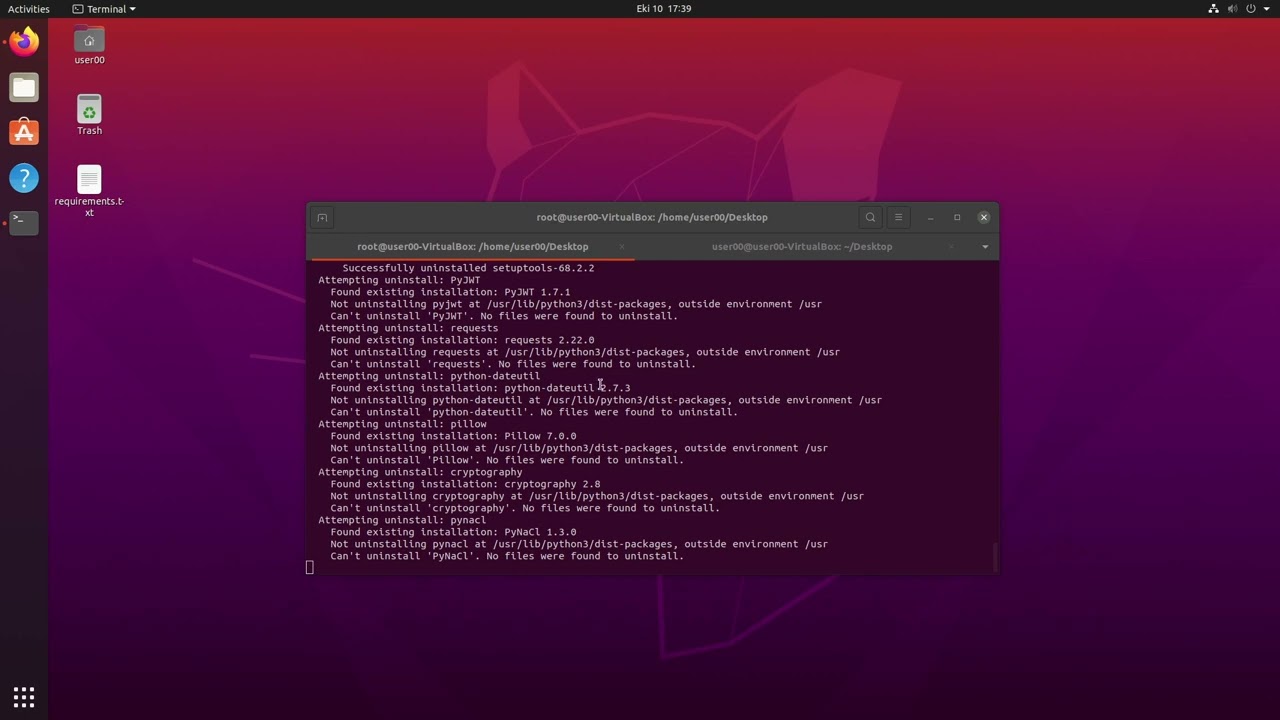Show Applications grid in the dock
Viewport: 1280px width, 720px height.
pos(24,697)
